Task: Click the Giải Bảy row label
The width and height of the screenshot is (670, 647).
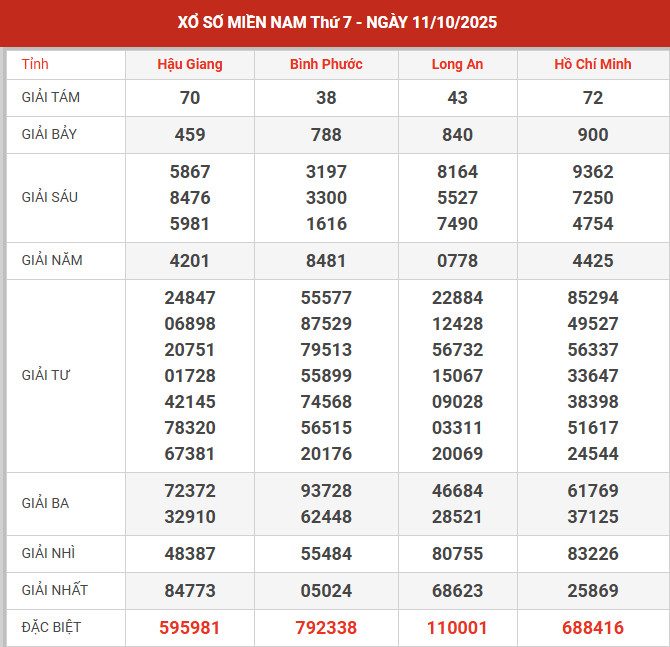Action: 52,134
